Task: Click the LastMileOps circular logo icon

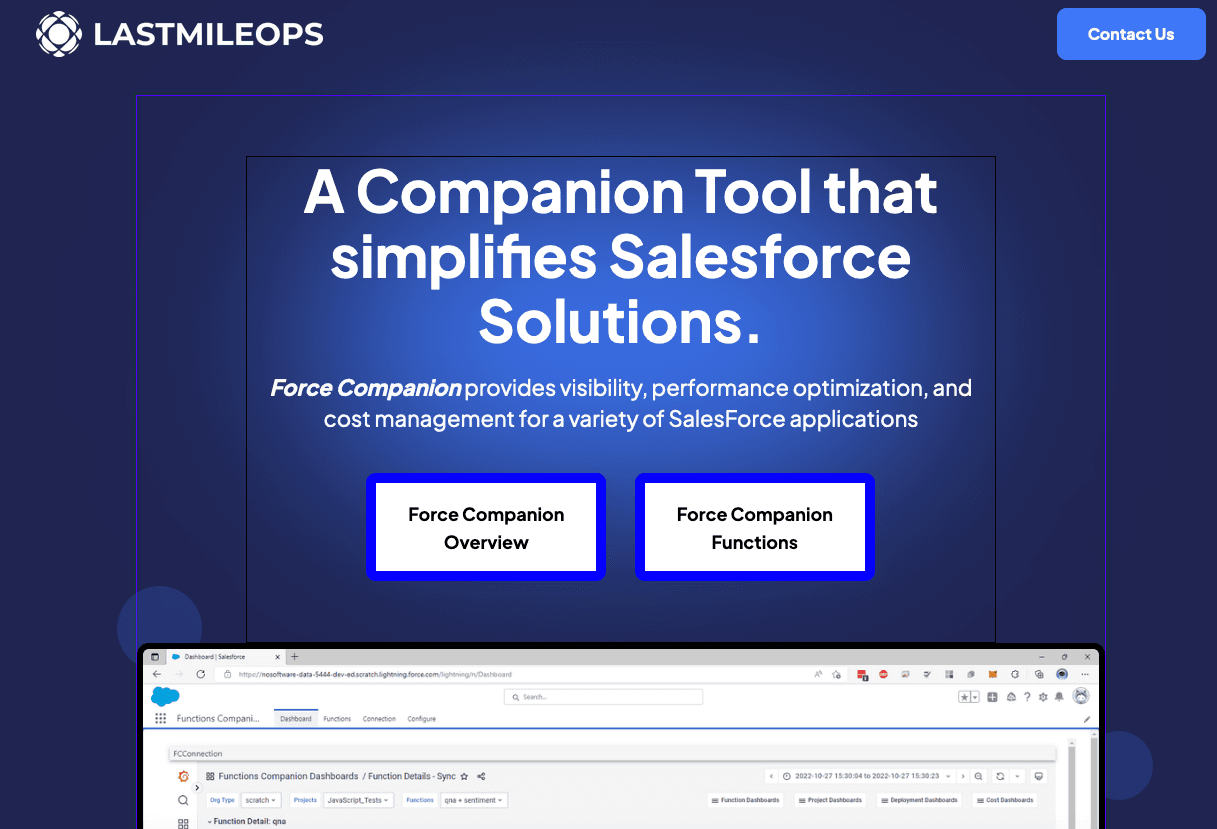Action: point(58,34)
